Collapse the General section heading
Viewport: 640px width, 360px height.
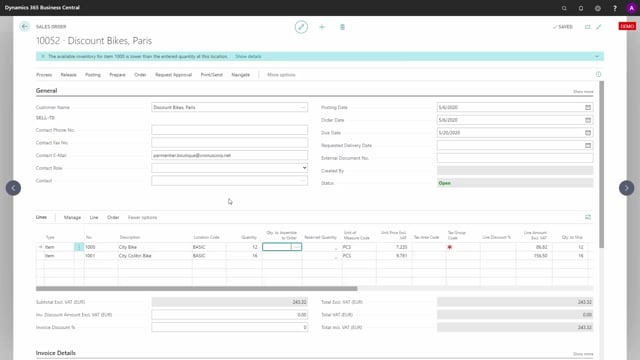pyautogui.click(x=46, y=91)
